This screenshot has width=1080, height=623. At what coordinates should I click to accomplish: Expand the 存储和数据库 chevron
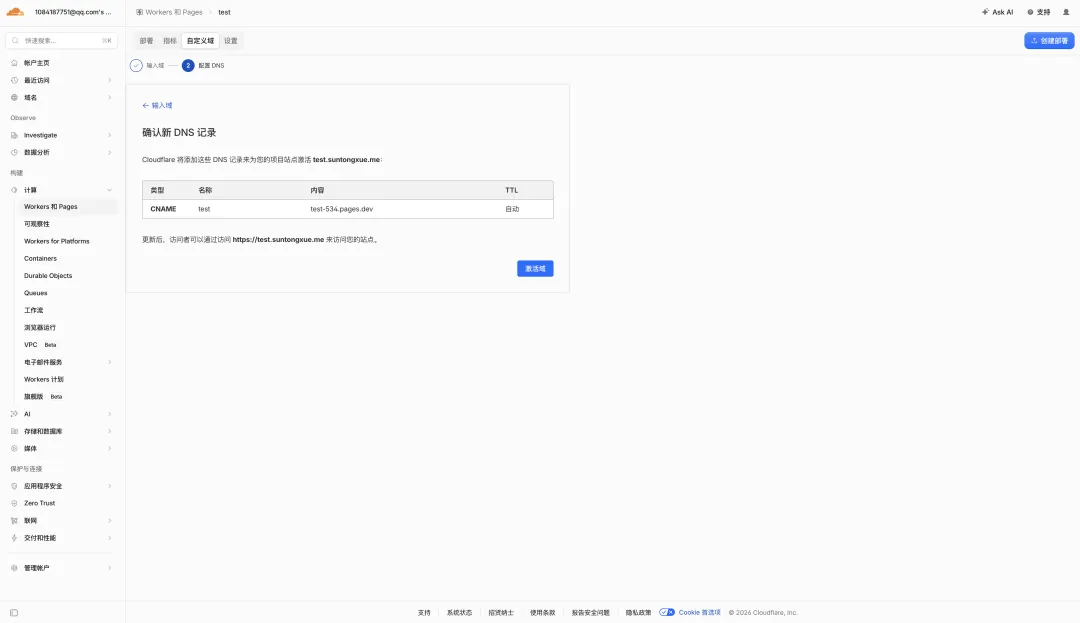coord(110,432)
